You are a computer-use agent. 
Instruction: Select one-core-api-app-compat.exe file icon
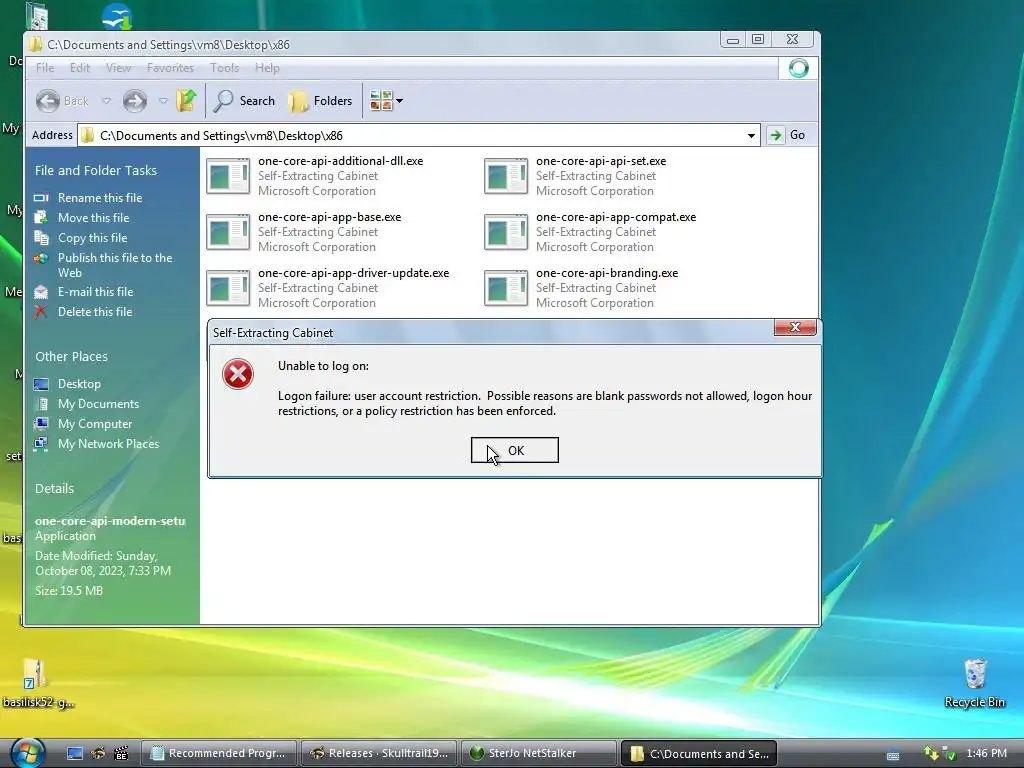tap(505, 232)
